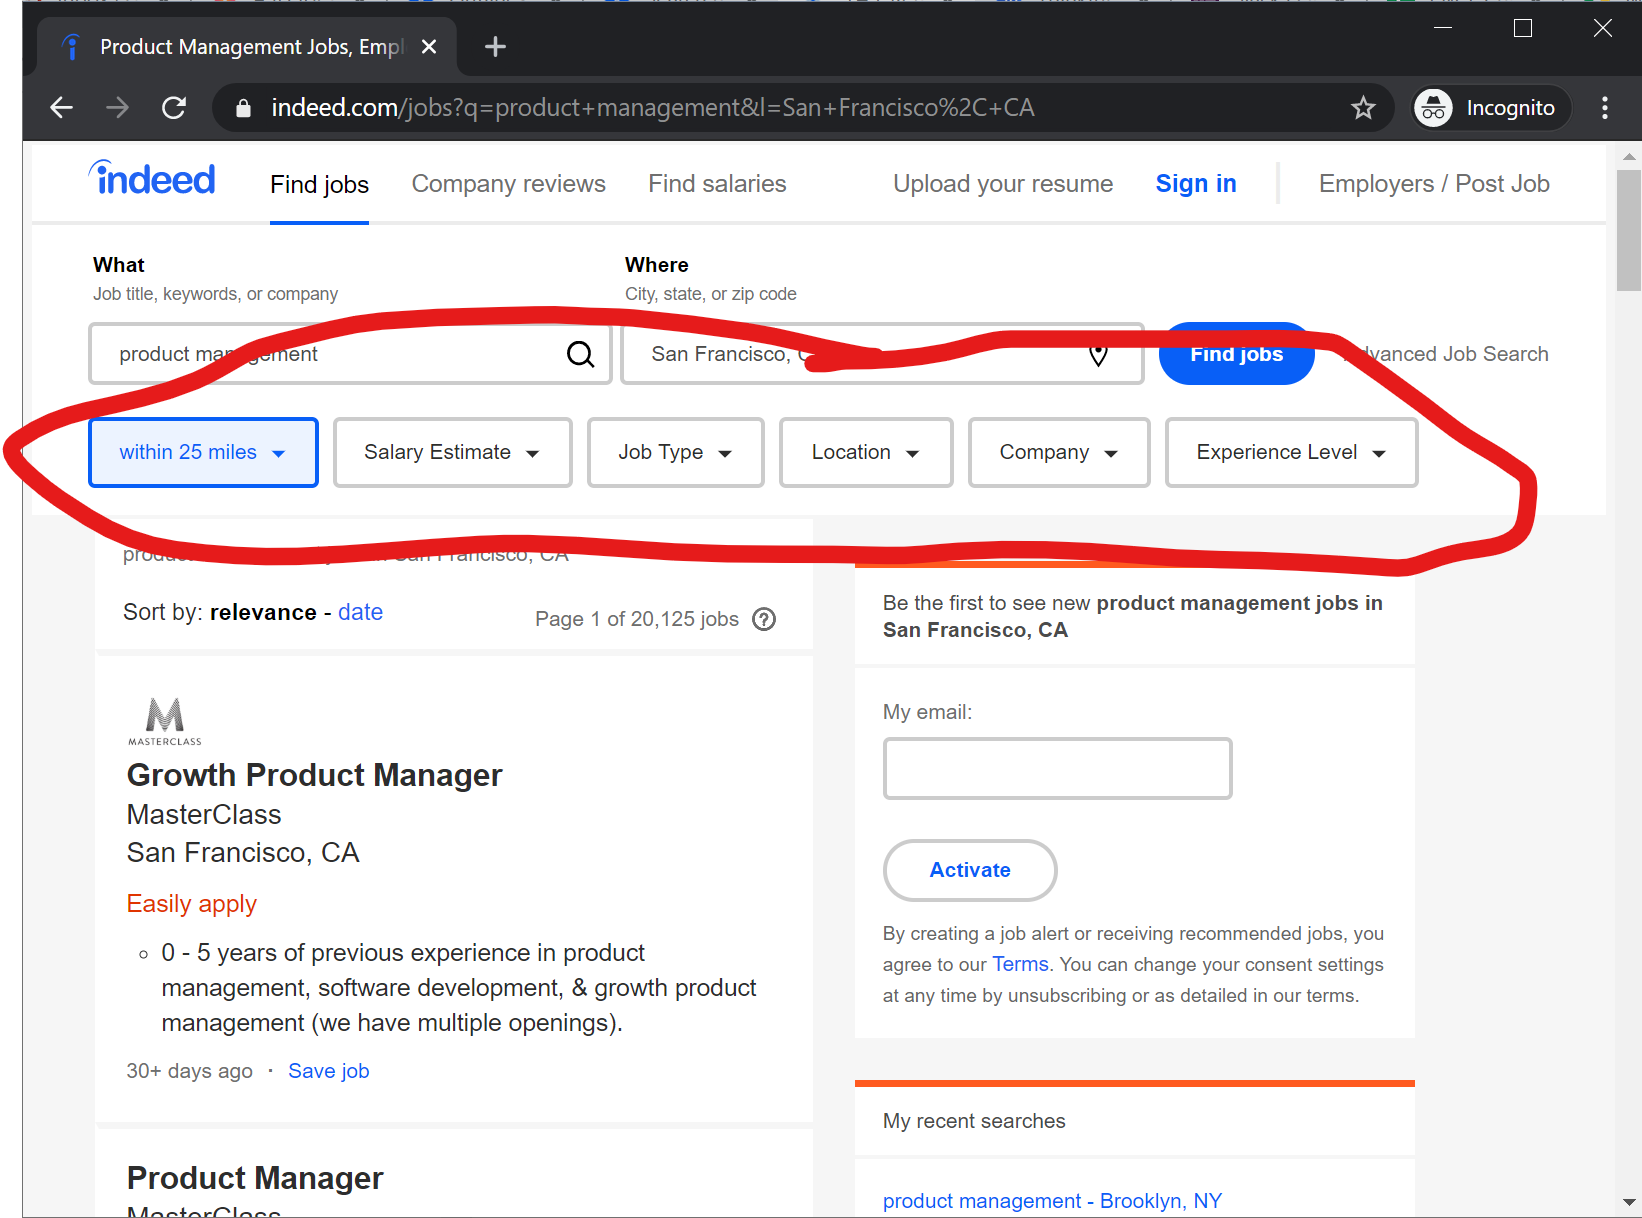The width and height of the screenshot is (1642, 1218).
Task: Bookmark this page with the star icon
Action: point(1363,108)
